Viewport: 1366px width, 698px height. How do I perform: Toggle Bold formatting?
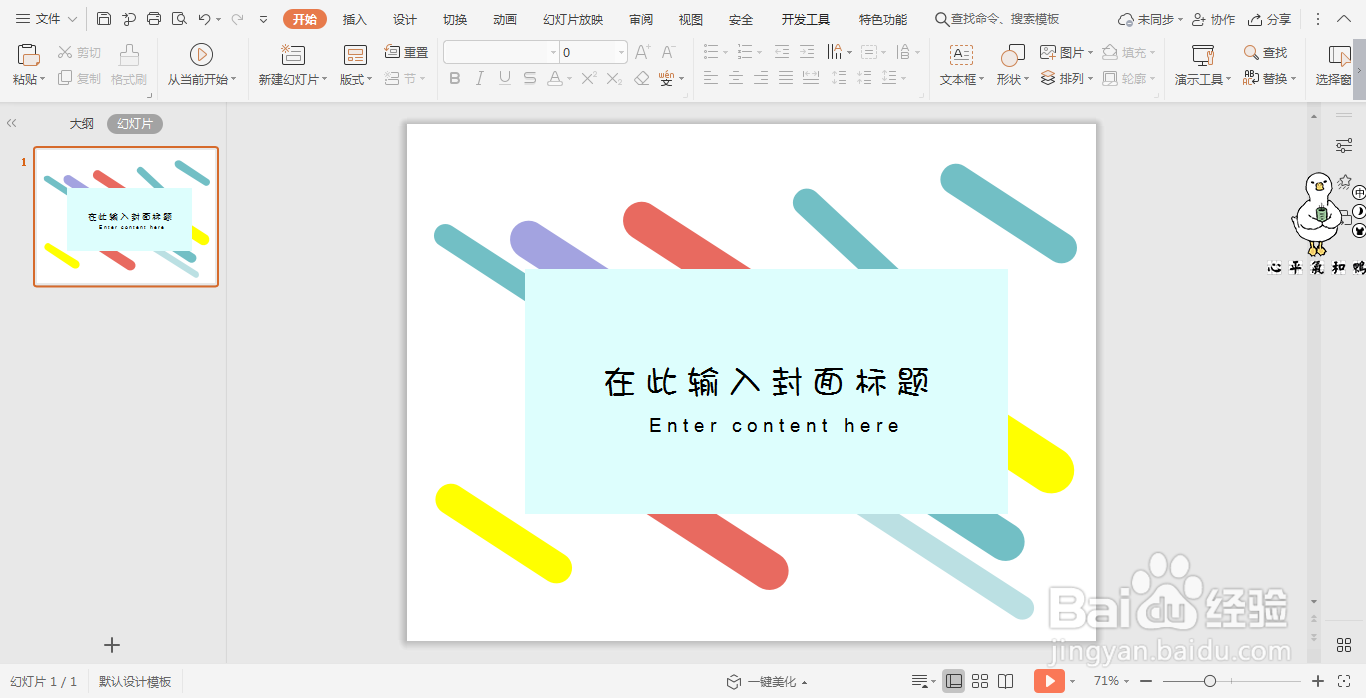455,78
